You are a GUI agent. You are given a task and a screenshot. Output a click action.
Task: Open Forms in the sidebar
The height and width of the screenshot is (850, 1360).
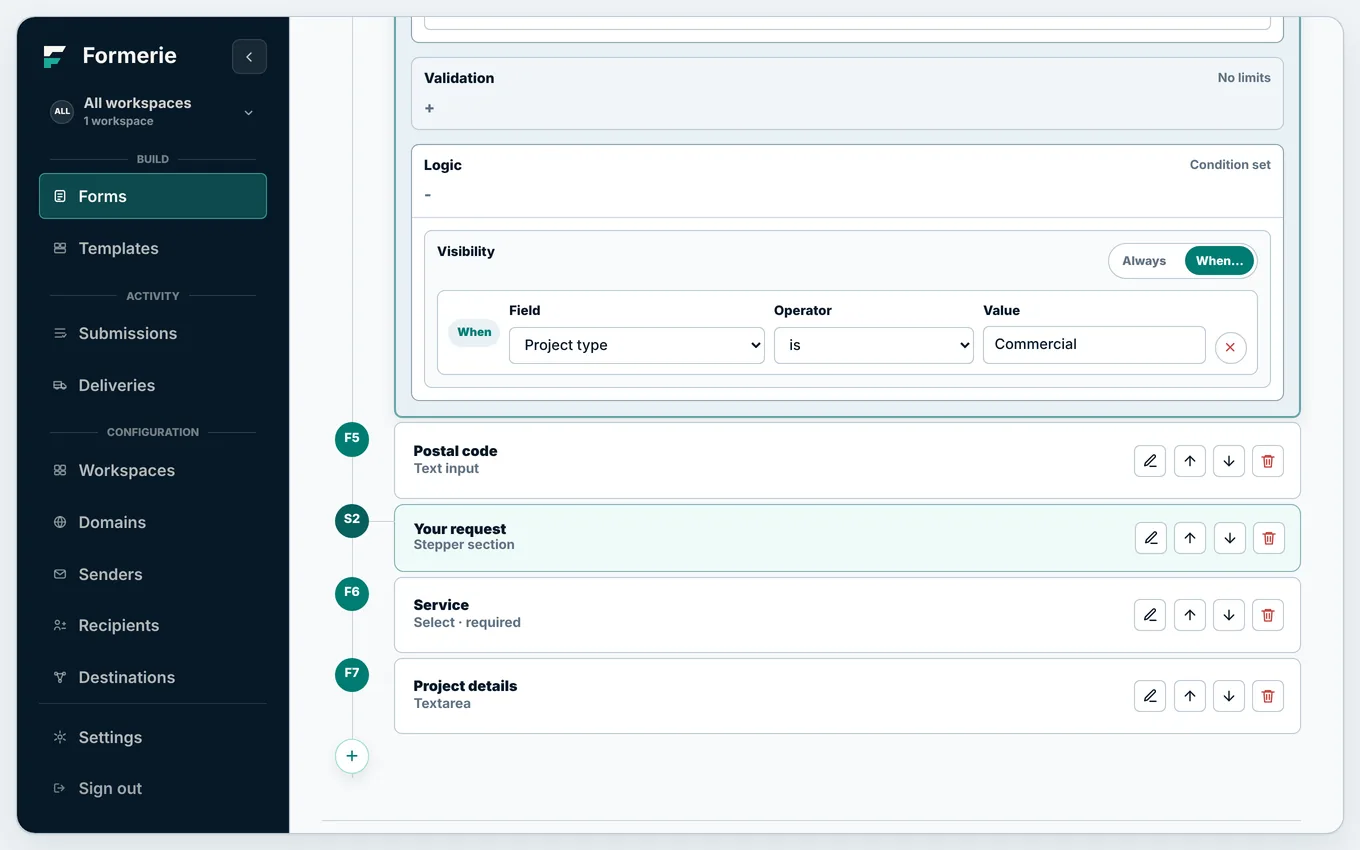tap(153, 196)
